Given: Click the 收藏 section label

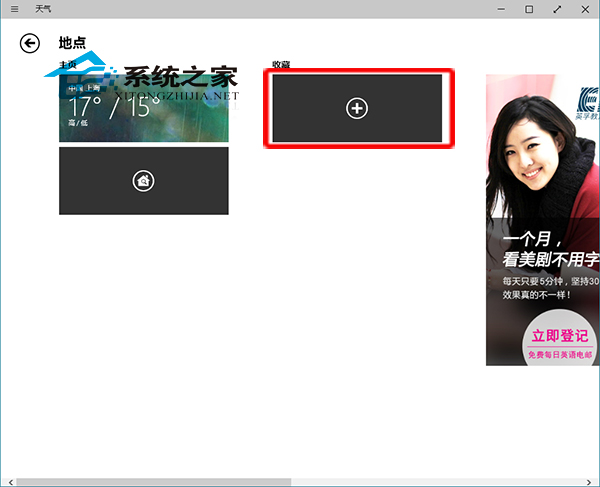Looking at the screenshot, I should (x=281, y=64).
